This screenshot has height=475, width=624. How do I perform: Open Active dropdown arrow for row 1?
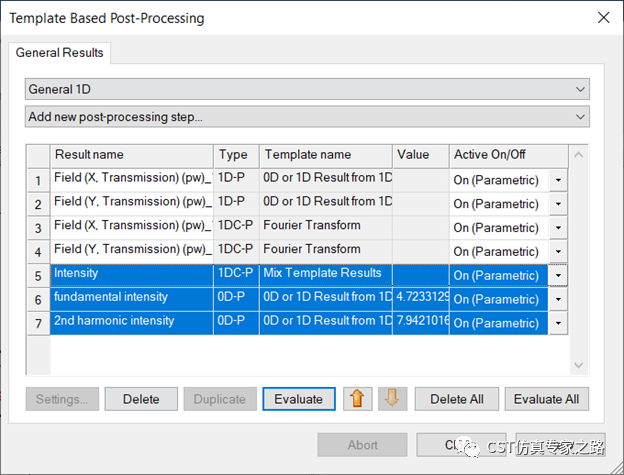point(558,180)
